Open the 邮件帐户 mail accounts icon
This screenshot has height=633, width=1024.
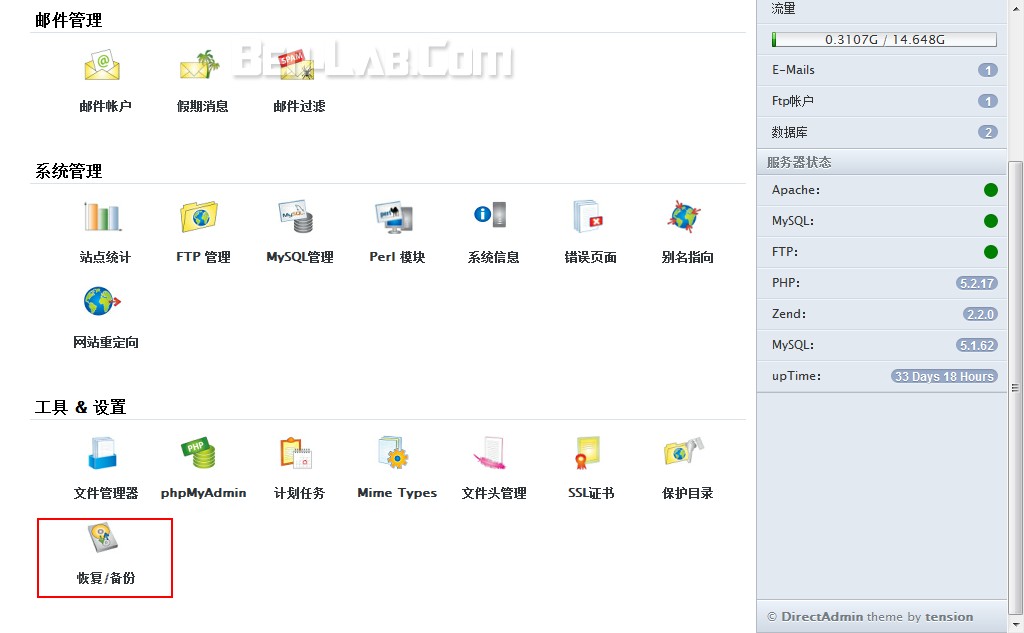point(103,65)
